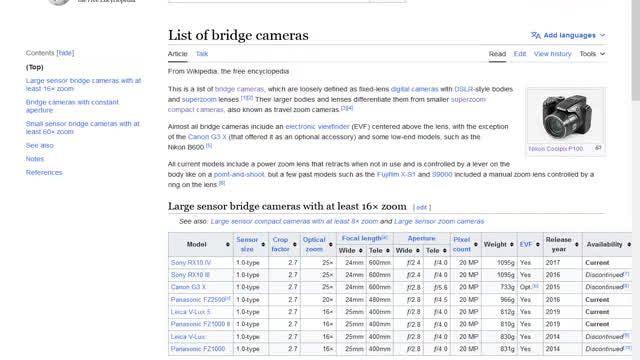Open the Edit tab

(520, 54)
